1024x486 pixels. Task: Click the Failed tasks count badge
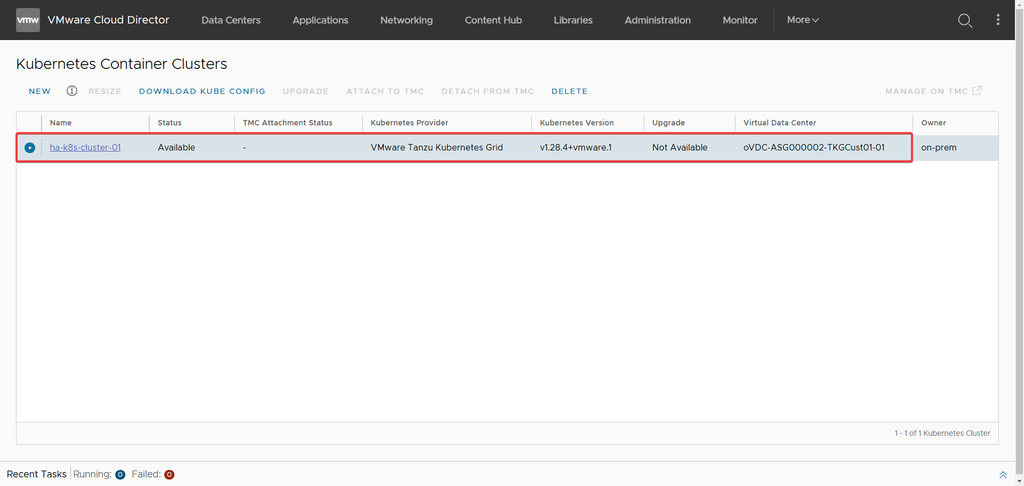coord(169,474)
